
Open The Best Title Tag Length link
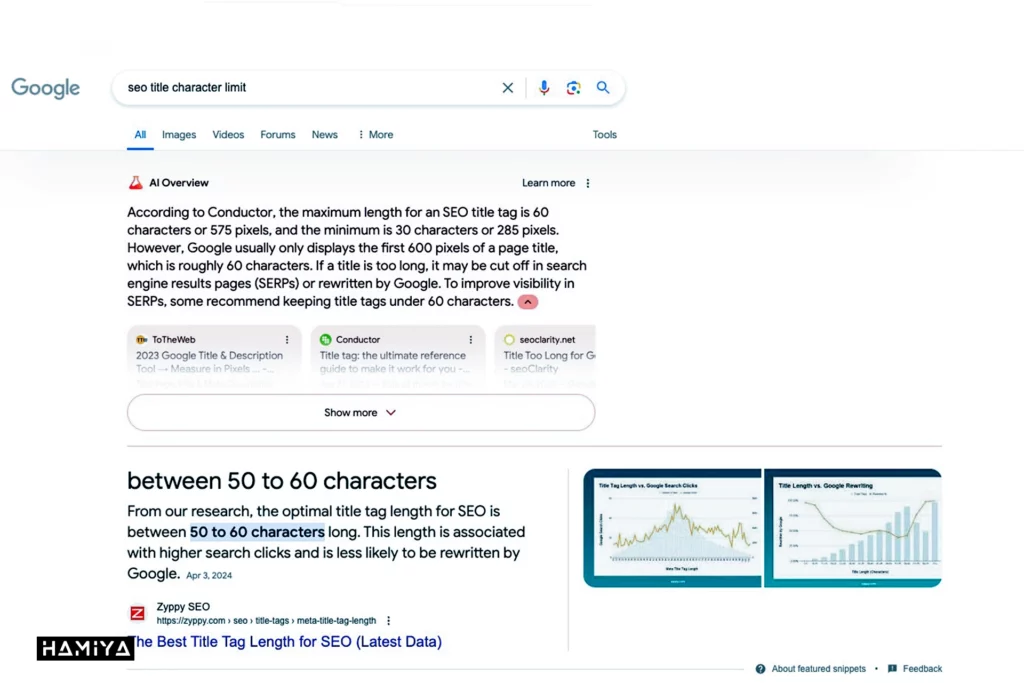pos(285,641)
